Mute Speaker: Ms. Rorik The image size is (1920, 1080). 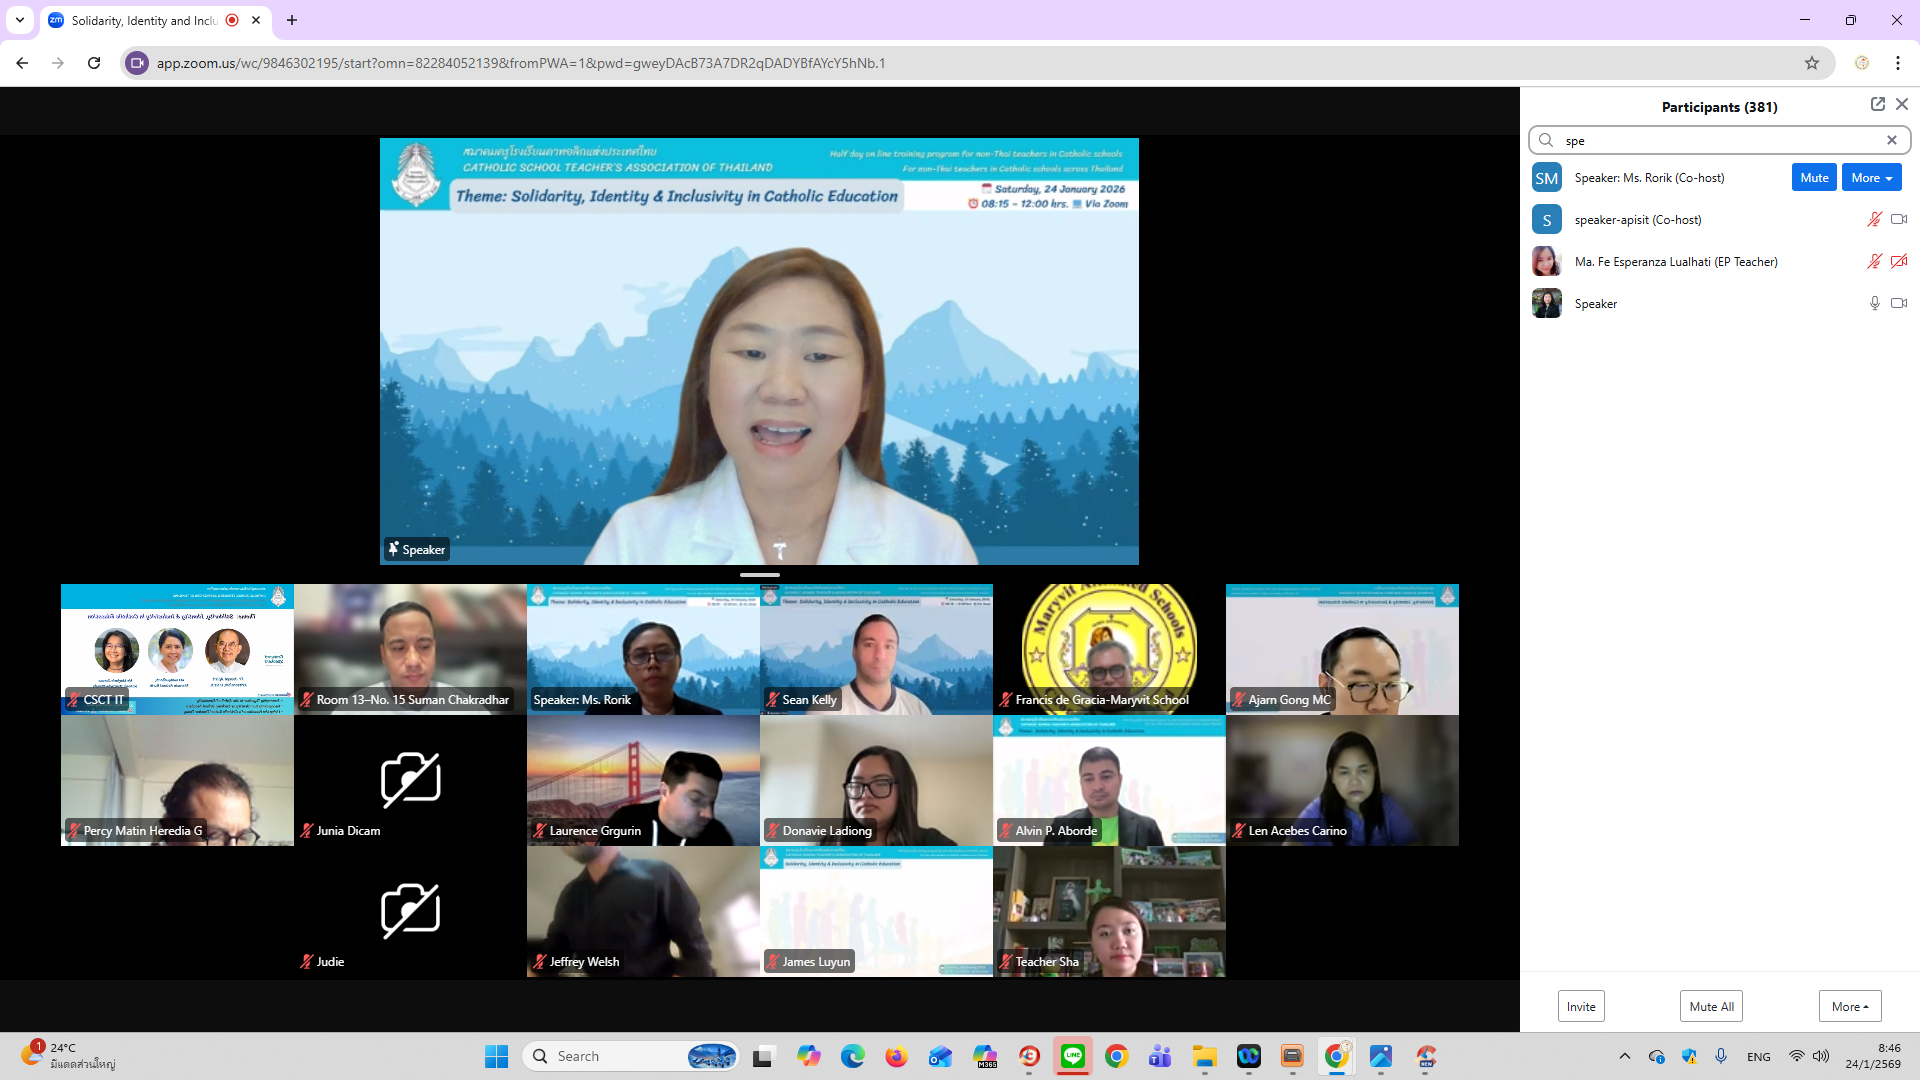pos(1813,177)
